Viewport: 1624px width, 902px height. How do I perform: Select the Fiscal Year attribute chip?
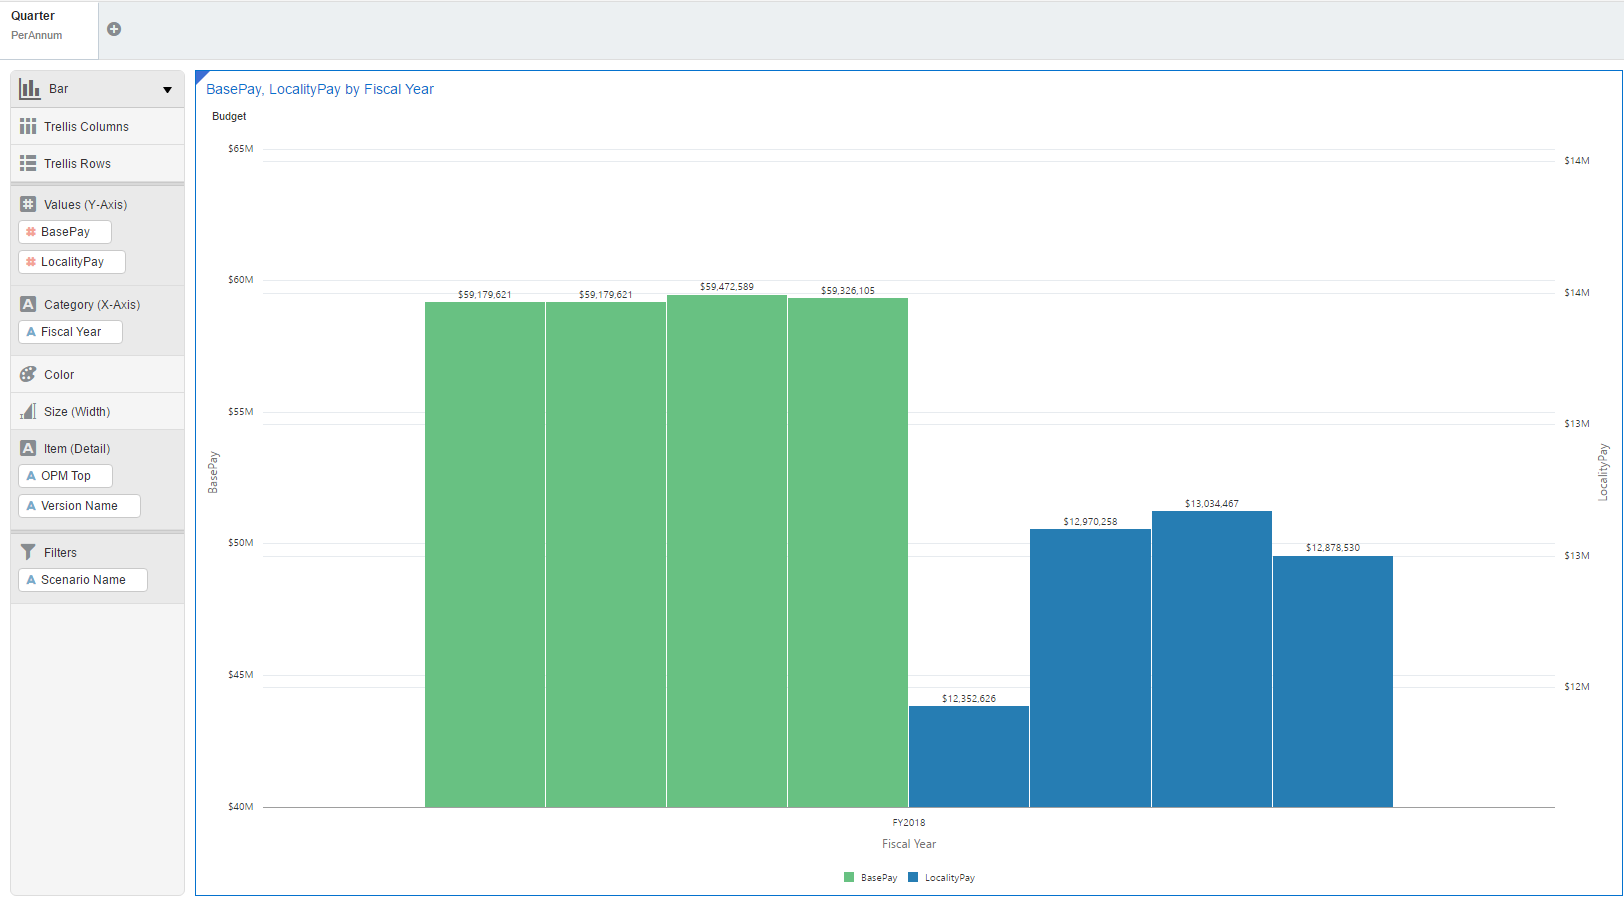[70, 332]
